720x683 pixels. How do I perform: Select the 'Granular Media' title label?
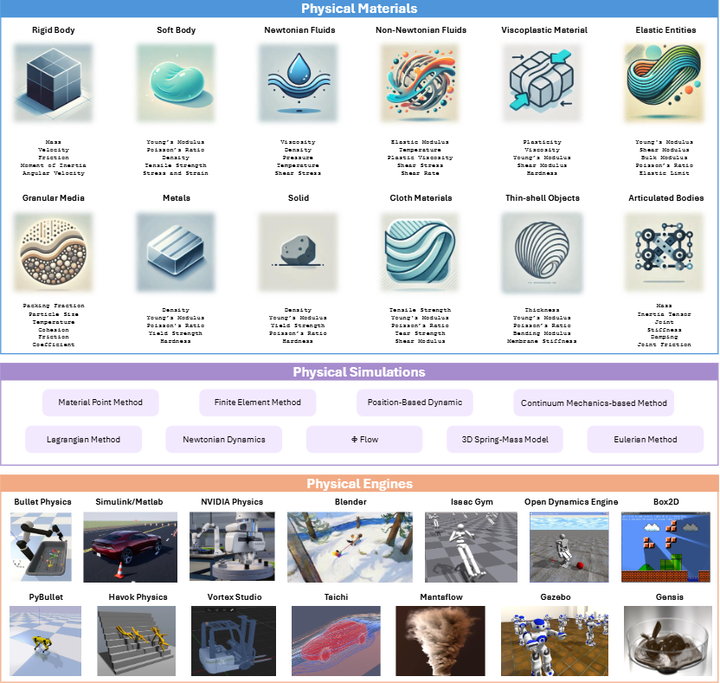(53, 198)
